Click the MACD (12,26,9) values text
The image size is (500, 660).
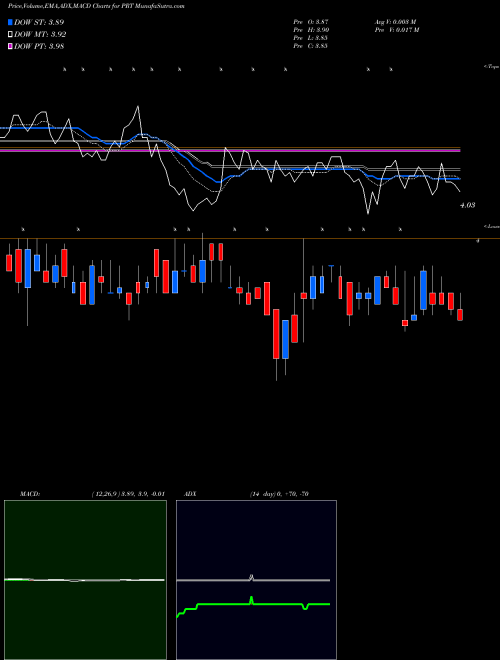coord(128,494)
